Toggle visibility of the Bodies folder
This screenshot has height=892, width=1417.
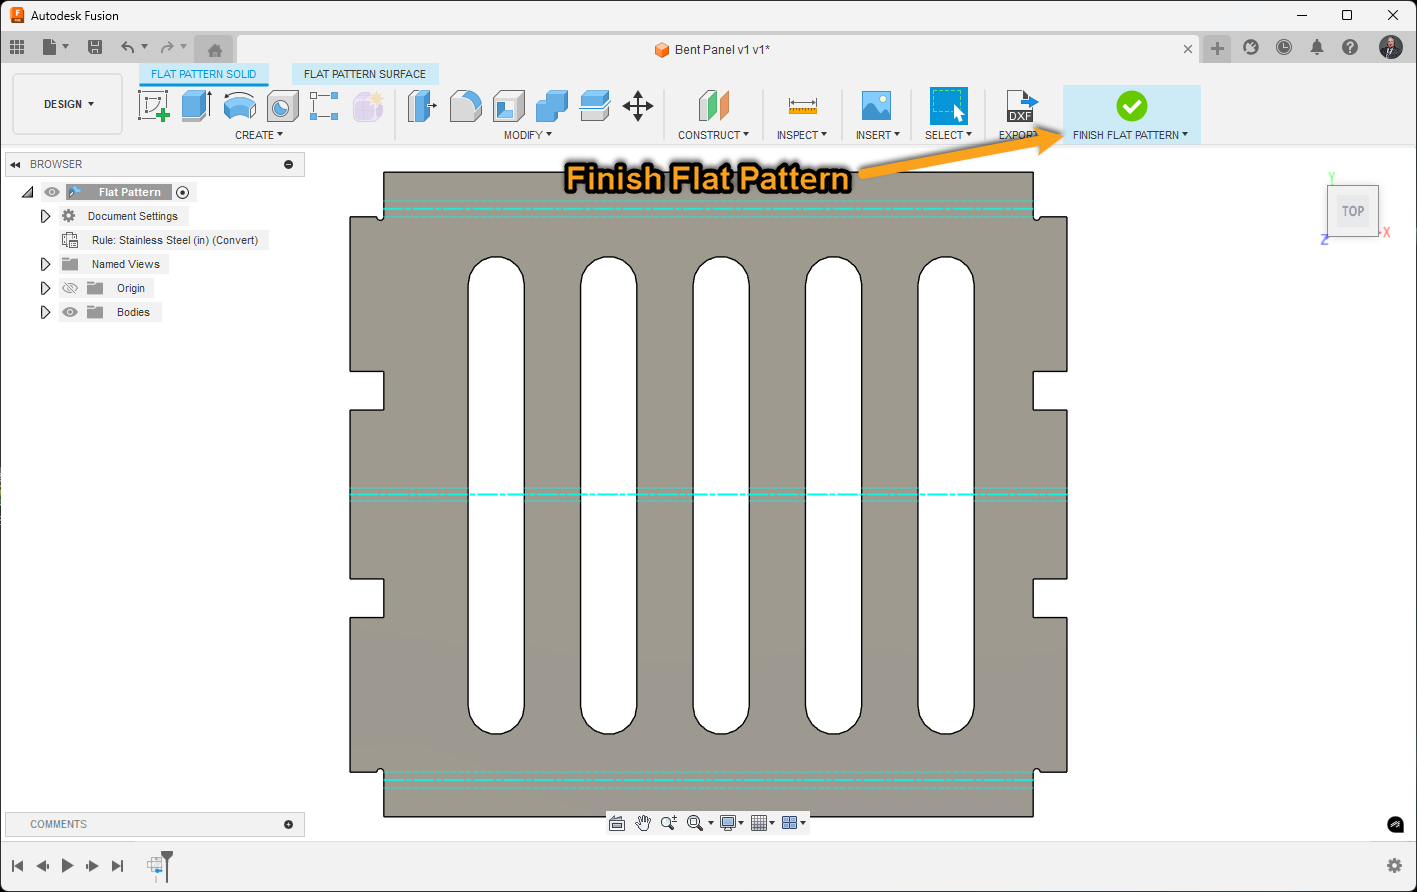click(x=69, y=312)
